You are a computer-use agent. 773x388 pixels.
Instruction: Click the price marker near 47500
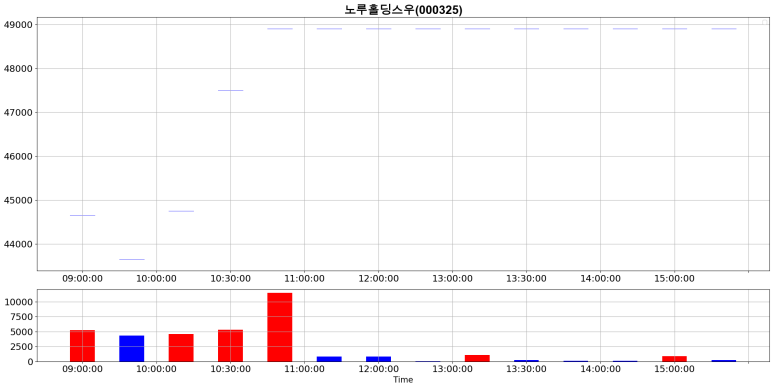[230, 90]
